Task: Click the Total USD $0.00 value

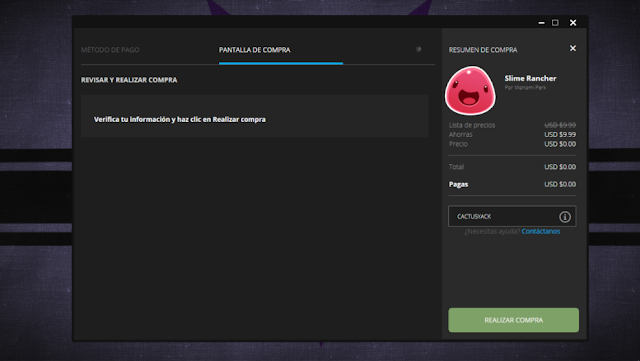Action: point(560,167)
